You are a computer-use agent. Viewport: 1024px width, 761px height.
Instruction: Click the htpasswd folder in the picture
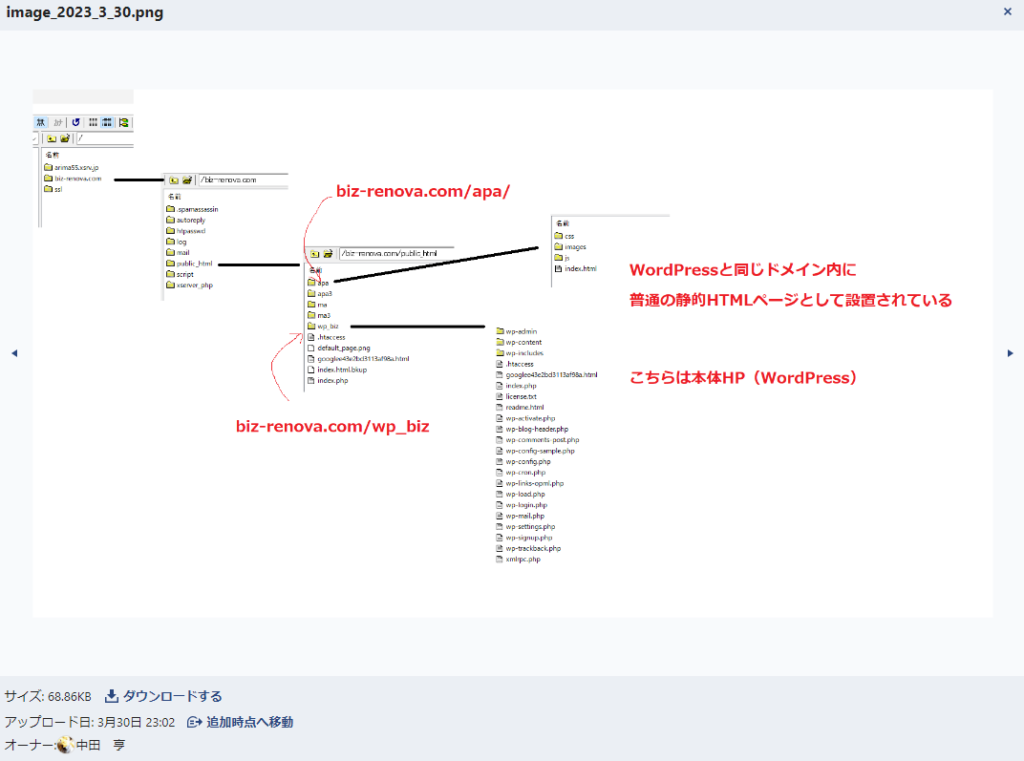point(186,231)
